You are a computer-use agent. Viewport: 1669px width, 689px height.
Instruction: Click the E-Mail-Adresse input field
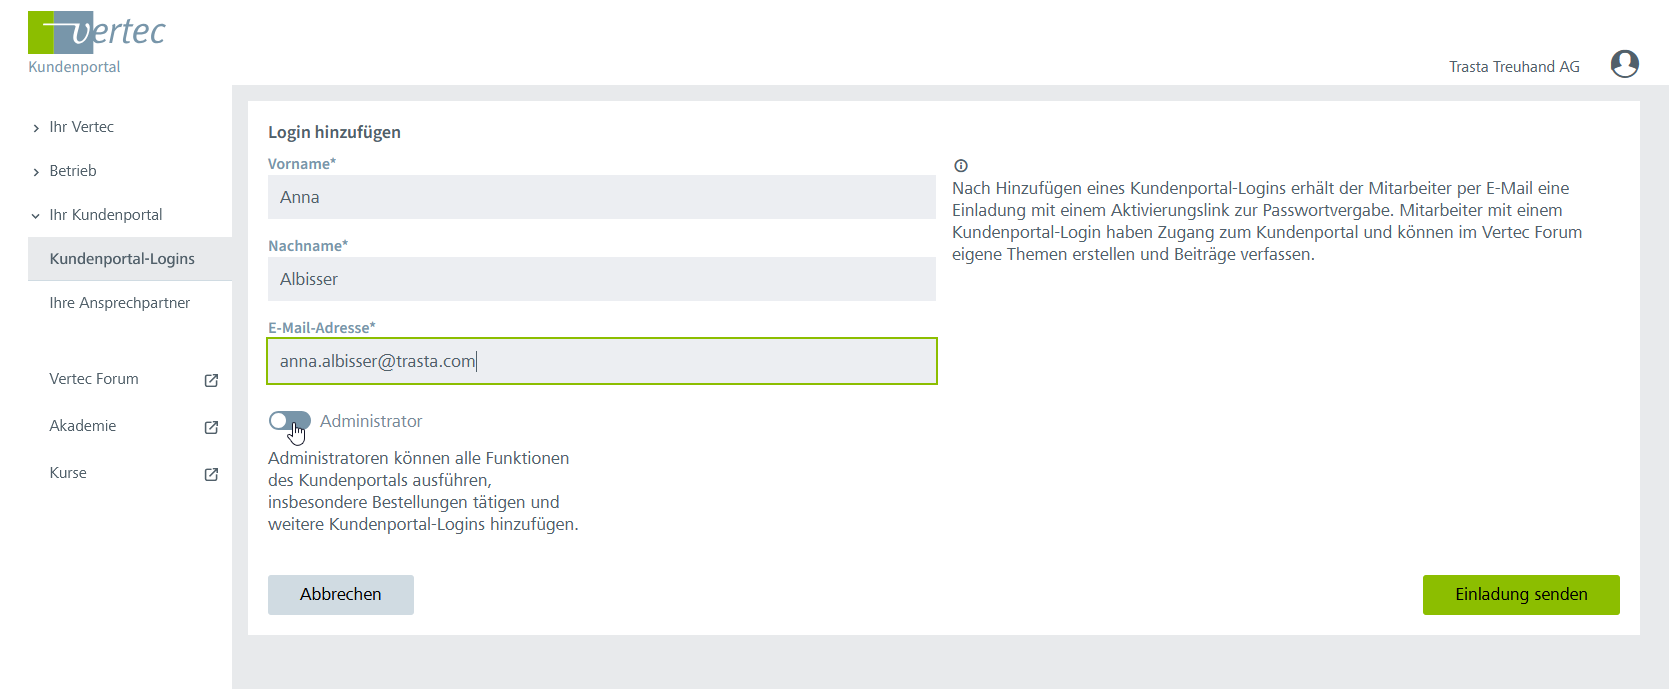pos(602,361)
